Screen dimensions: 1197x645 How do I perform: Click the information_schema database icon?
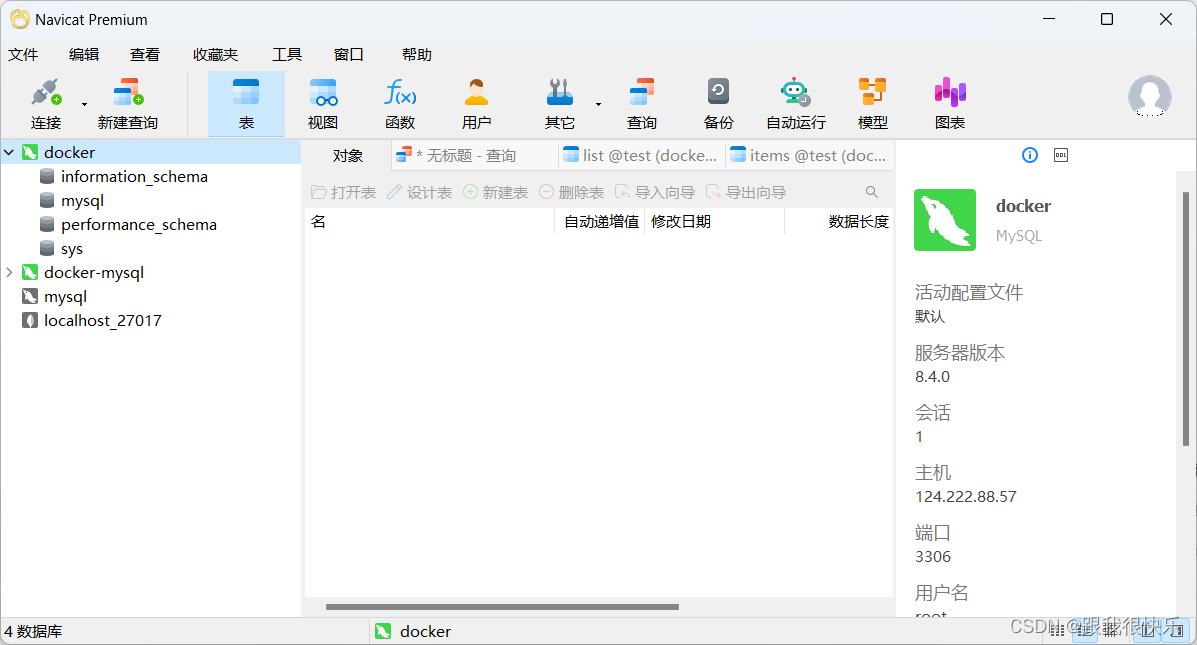(47, 176)
